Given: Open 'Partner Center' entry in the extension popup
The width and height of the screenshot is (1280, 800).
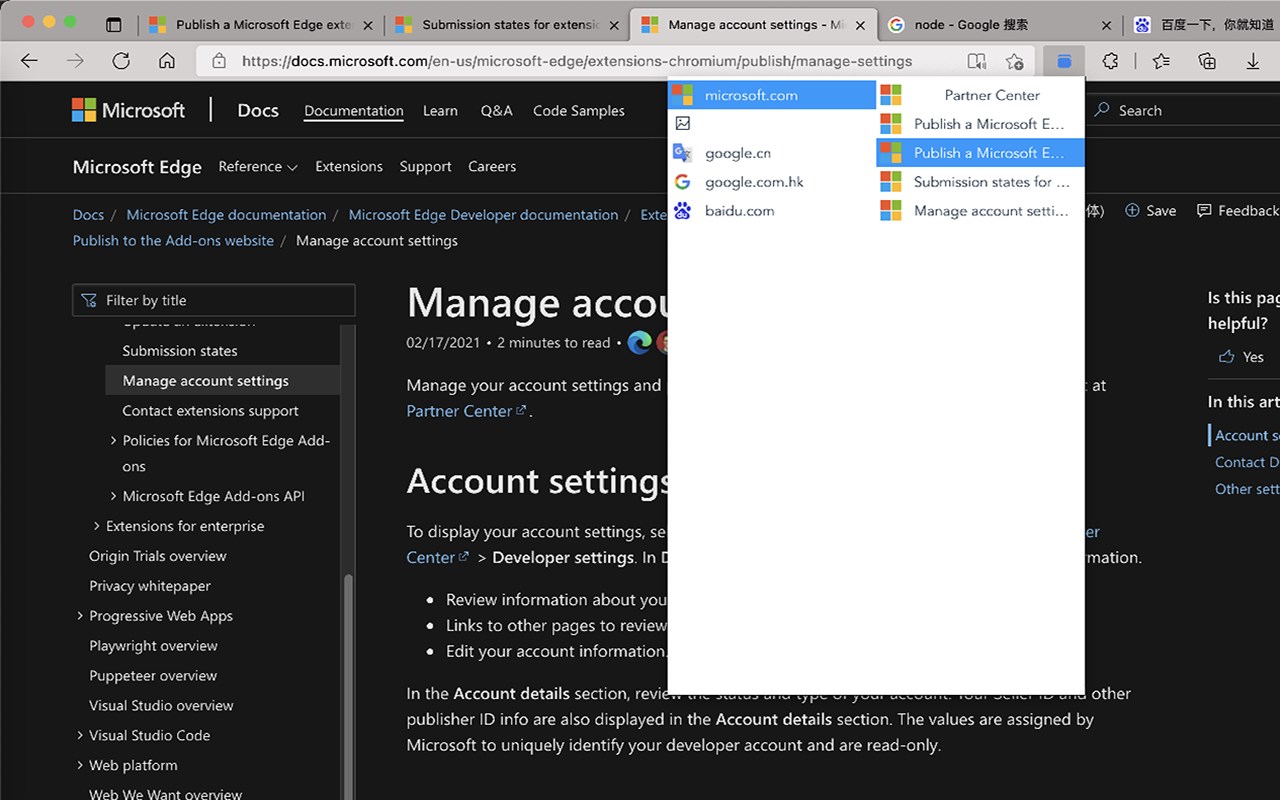Looking at the screenshot, I should pos(980,95).
